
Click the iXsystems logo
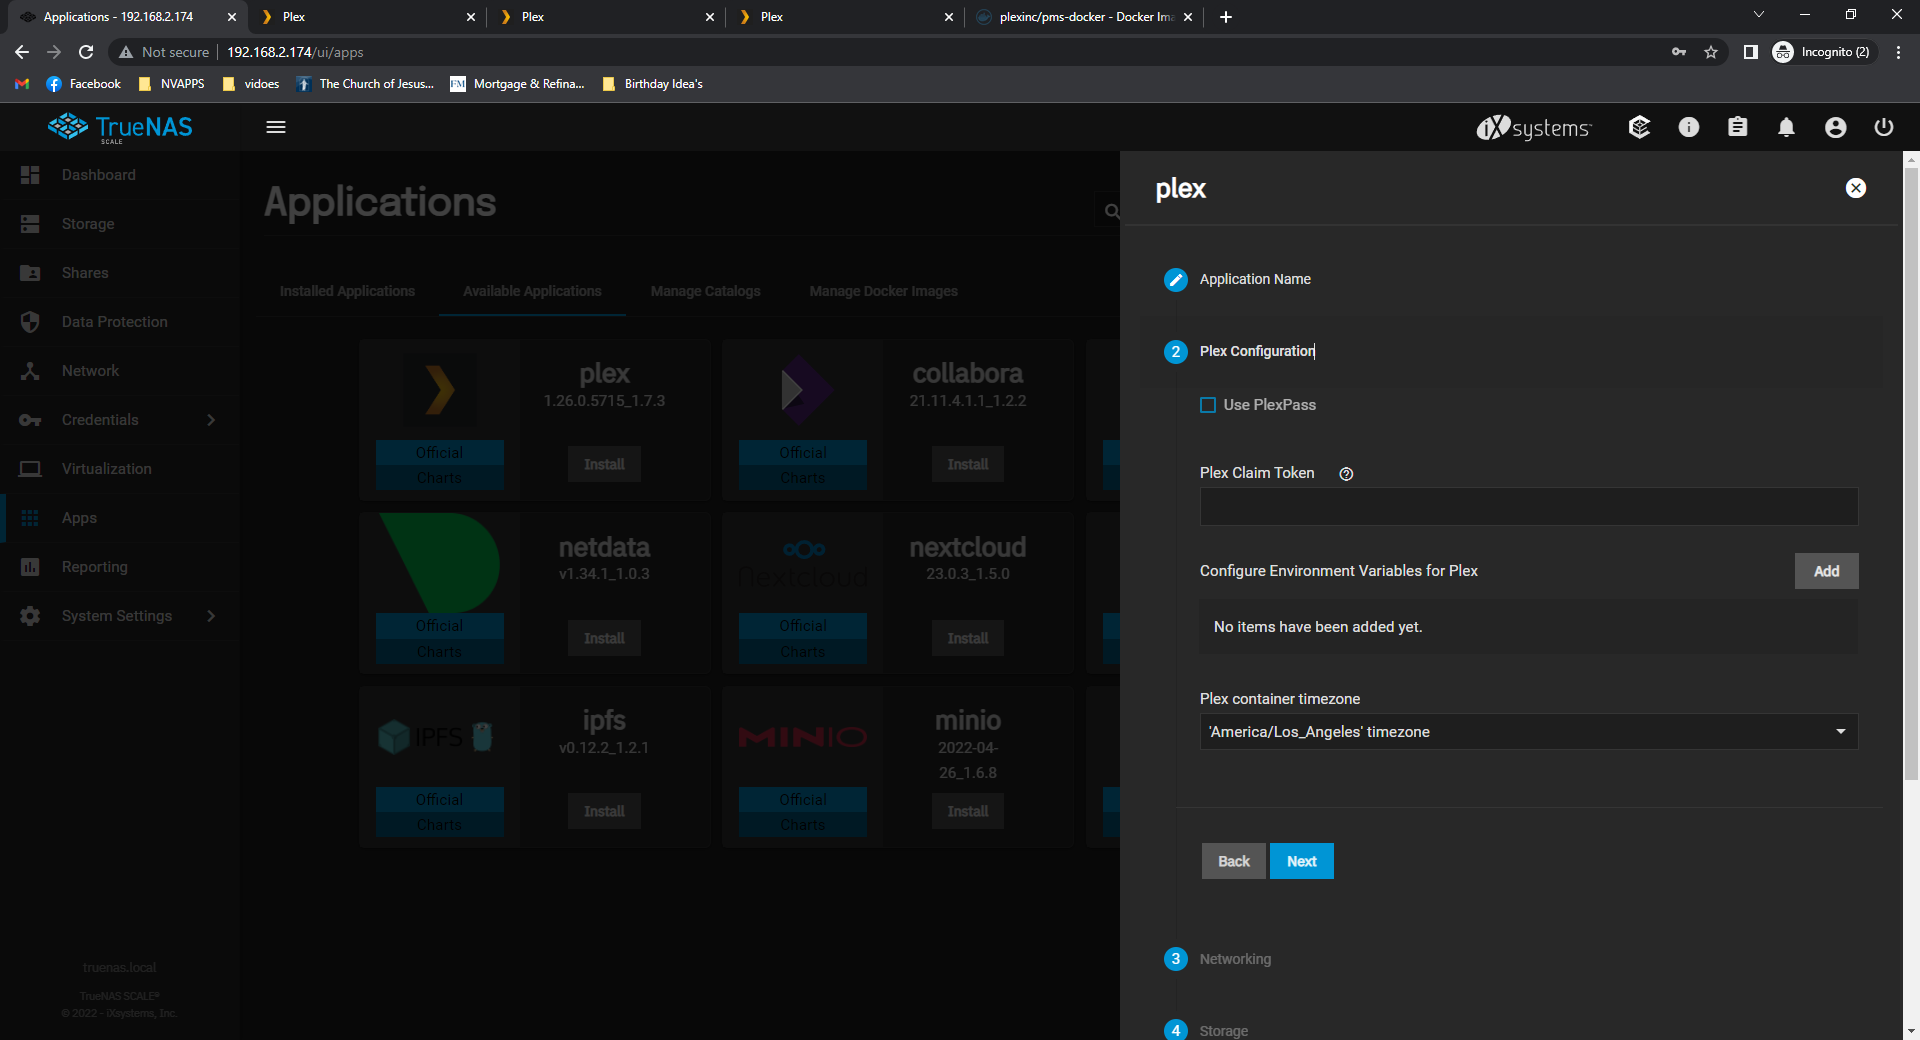tap(1534, 128)
